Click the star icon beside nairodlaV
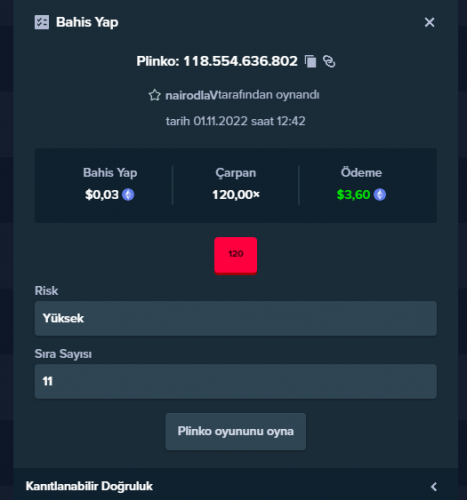The image size is (467, 500). pos(154,95)
